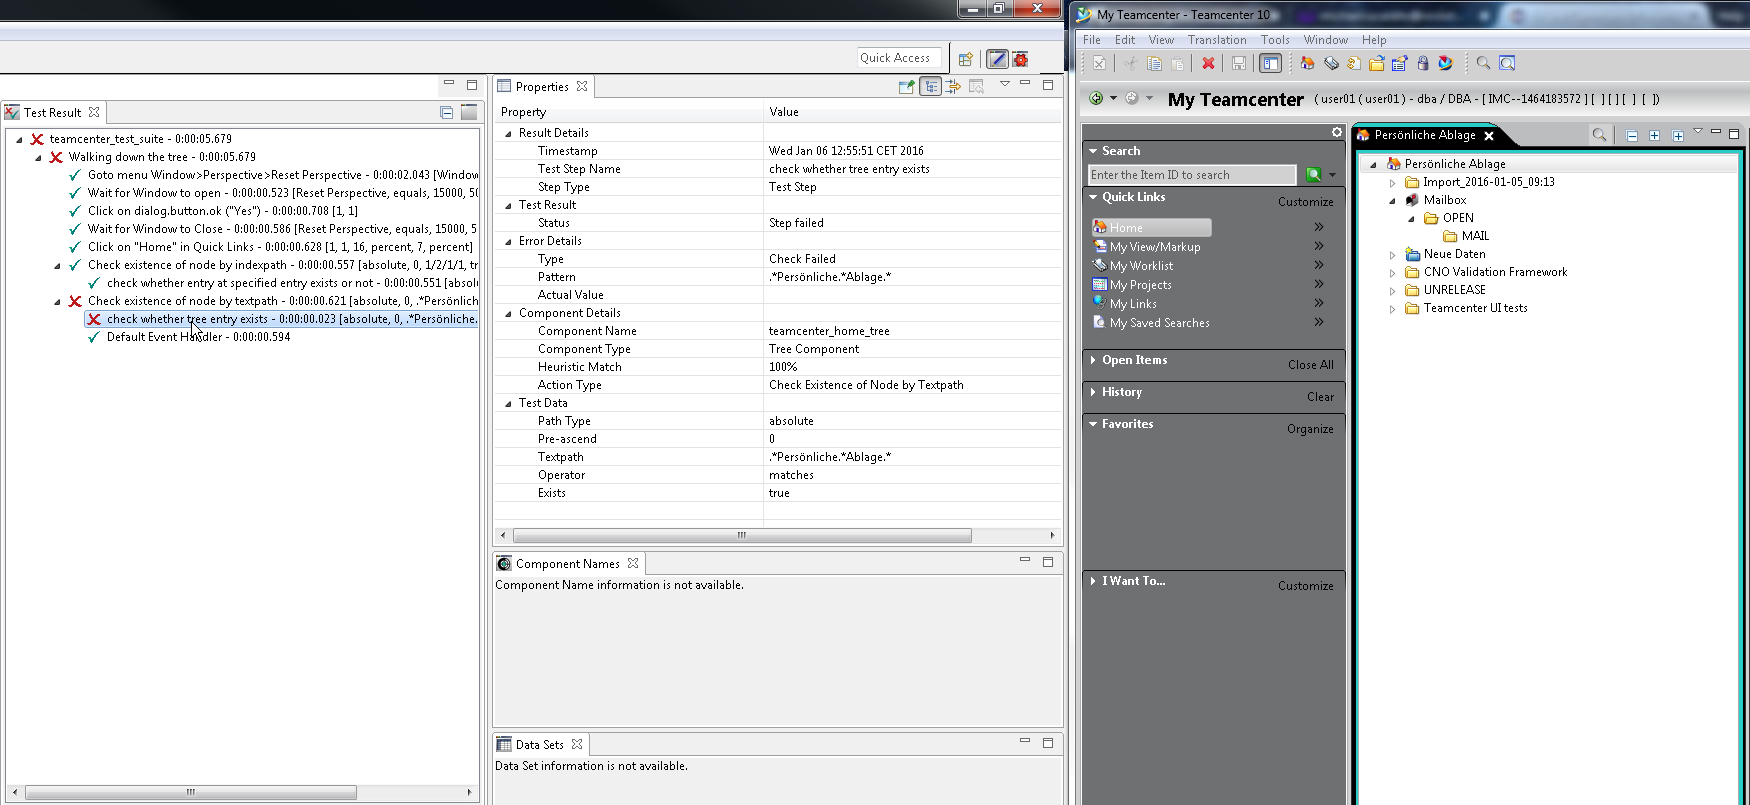Expand tree with the single plus icon
The height and width of the screenshot is (805, 1750).
[1654, 135]
